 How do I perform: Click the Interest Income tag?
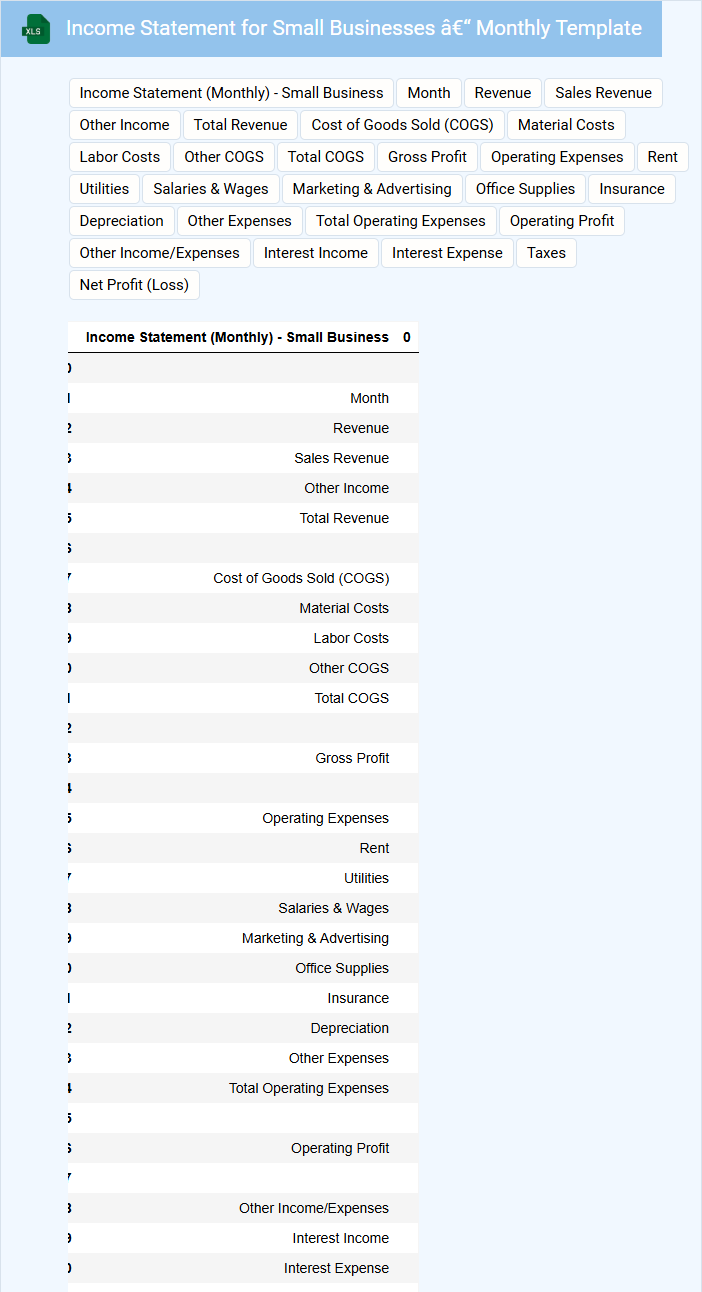[x=316, y=253]
